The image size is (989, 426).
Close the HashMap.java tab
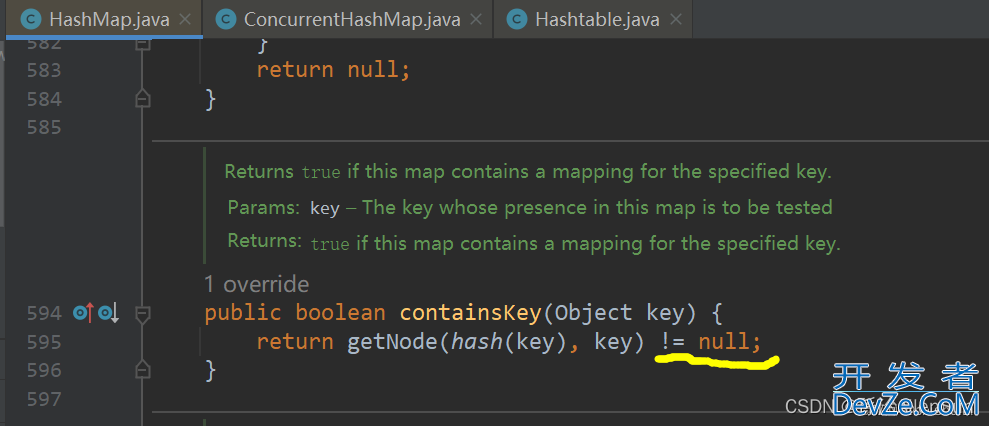point(185,20)
